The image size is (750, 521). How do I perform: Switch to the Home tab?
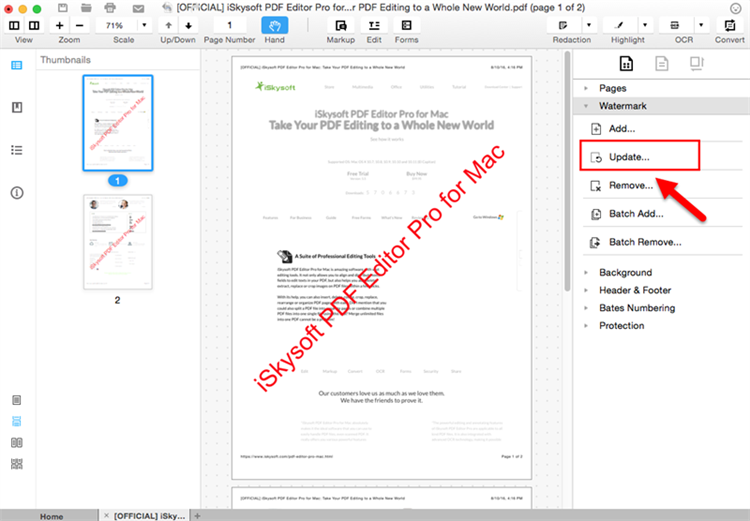(51, 516)
